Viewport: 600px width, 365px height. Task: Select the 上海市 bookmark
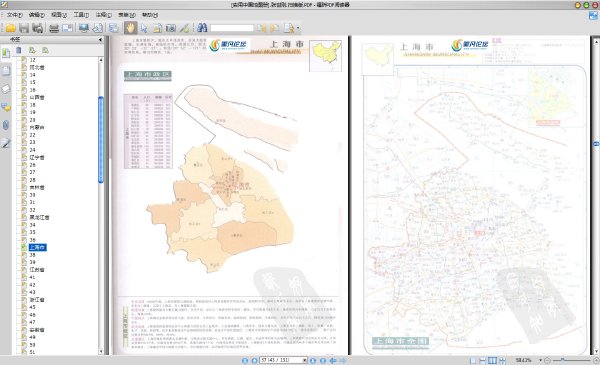tap(38, 248)
